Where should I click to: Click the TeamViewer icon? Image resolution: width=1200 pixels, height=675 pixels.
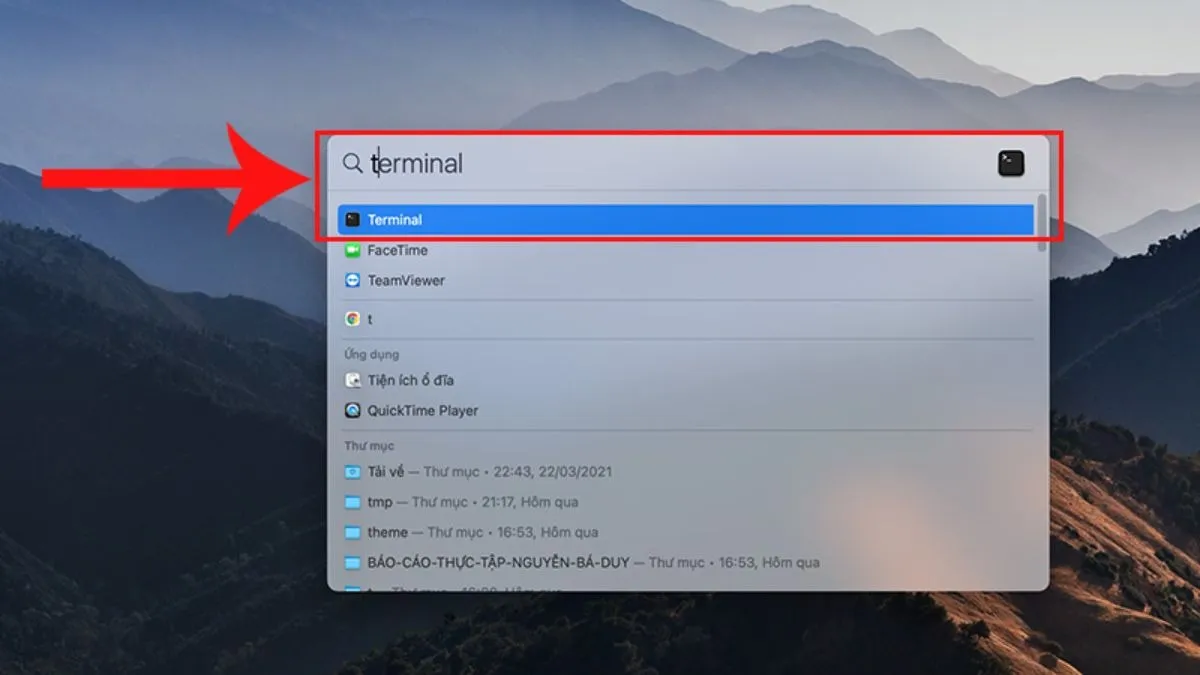click(351, 281)
